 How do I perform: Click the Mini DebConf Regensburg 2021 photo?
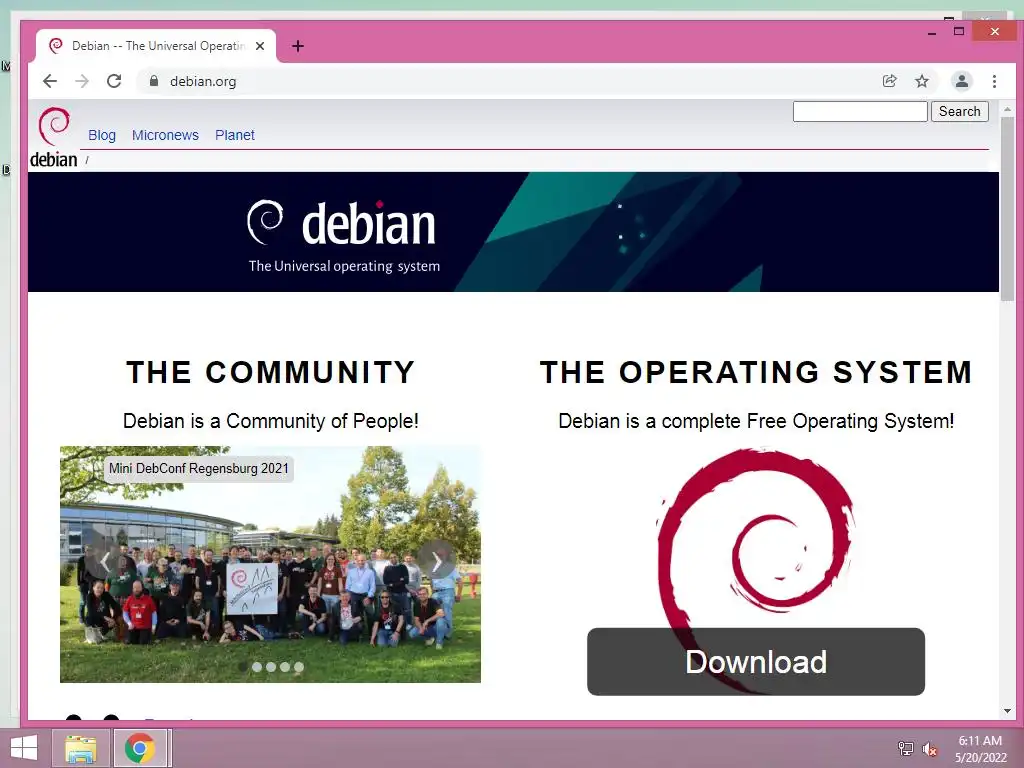click(270, 564)
